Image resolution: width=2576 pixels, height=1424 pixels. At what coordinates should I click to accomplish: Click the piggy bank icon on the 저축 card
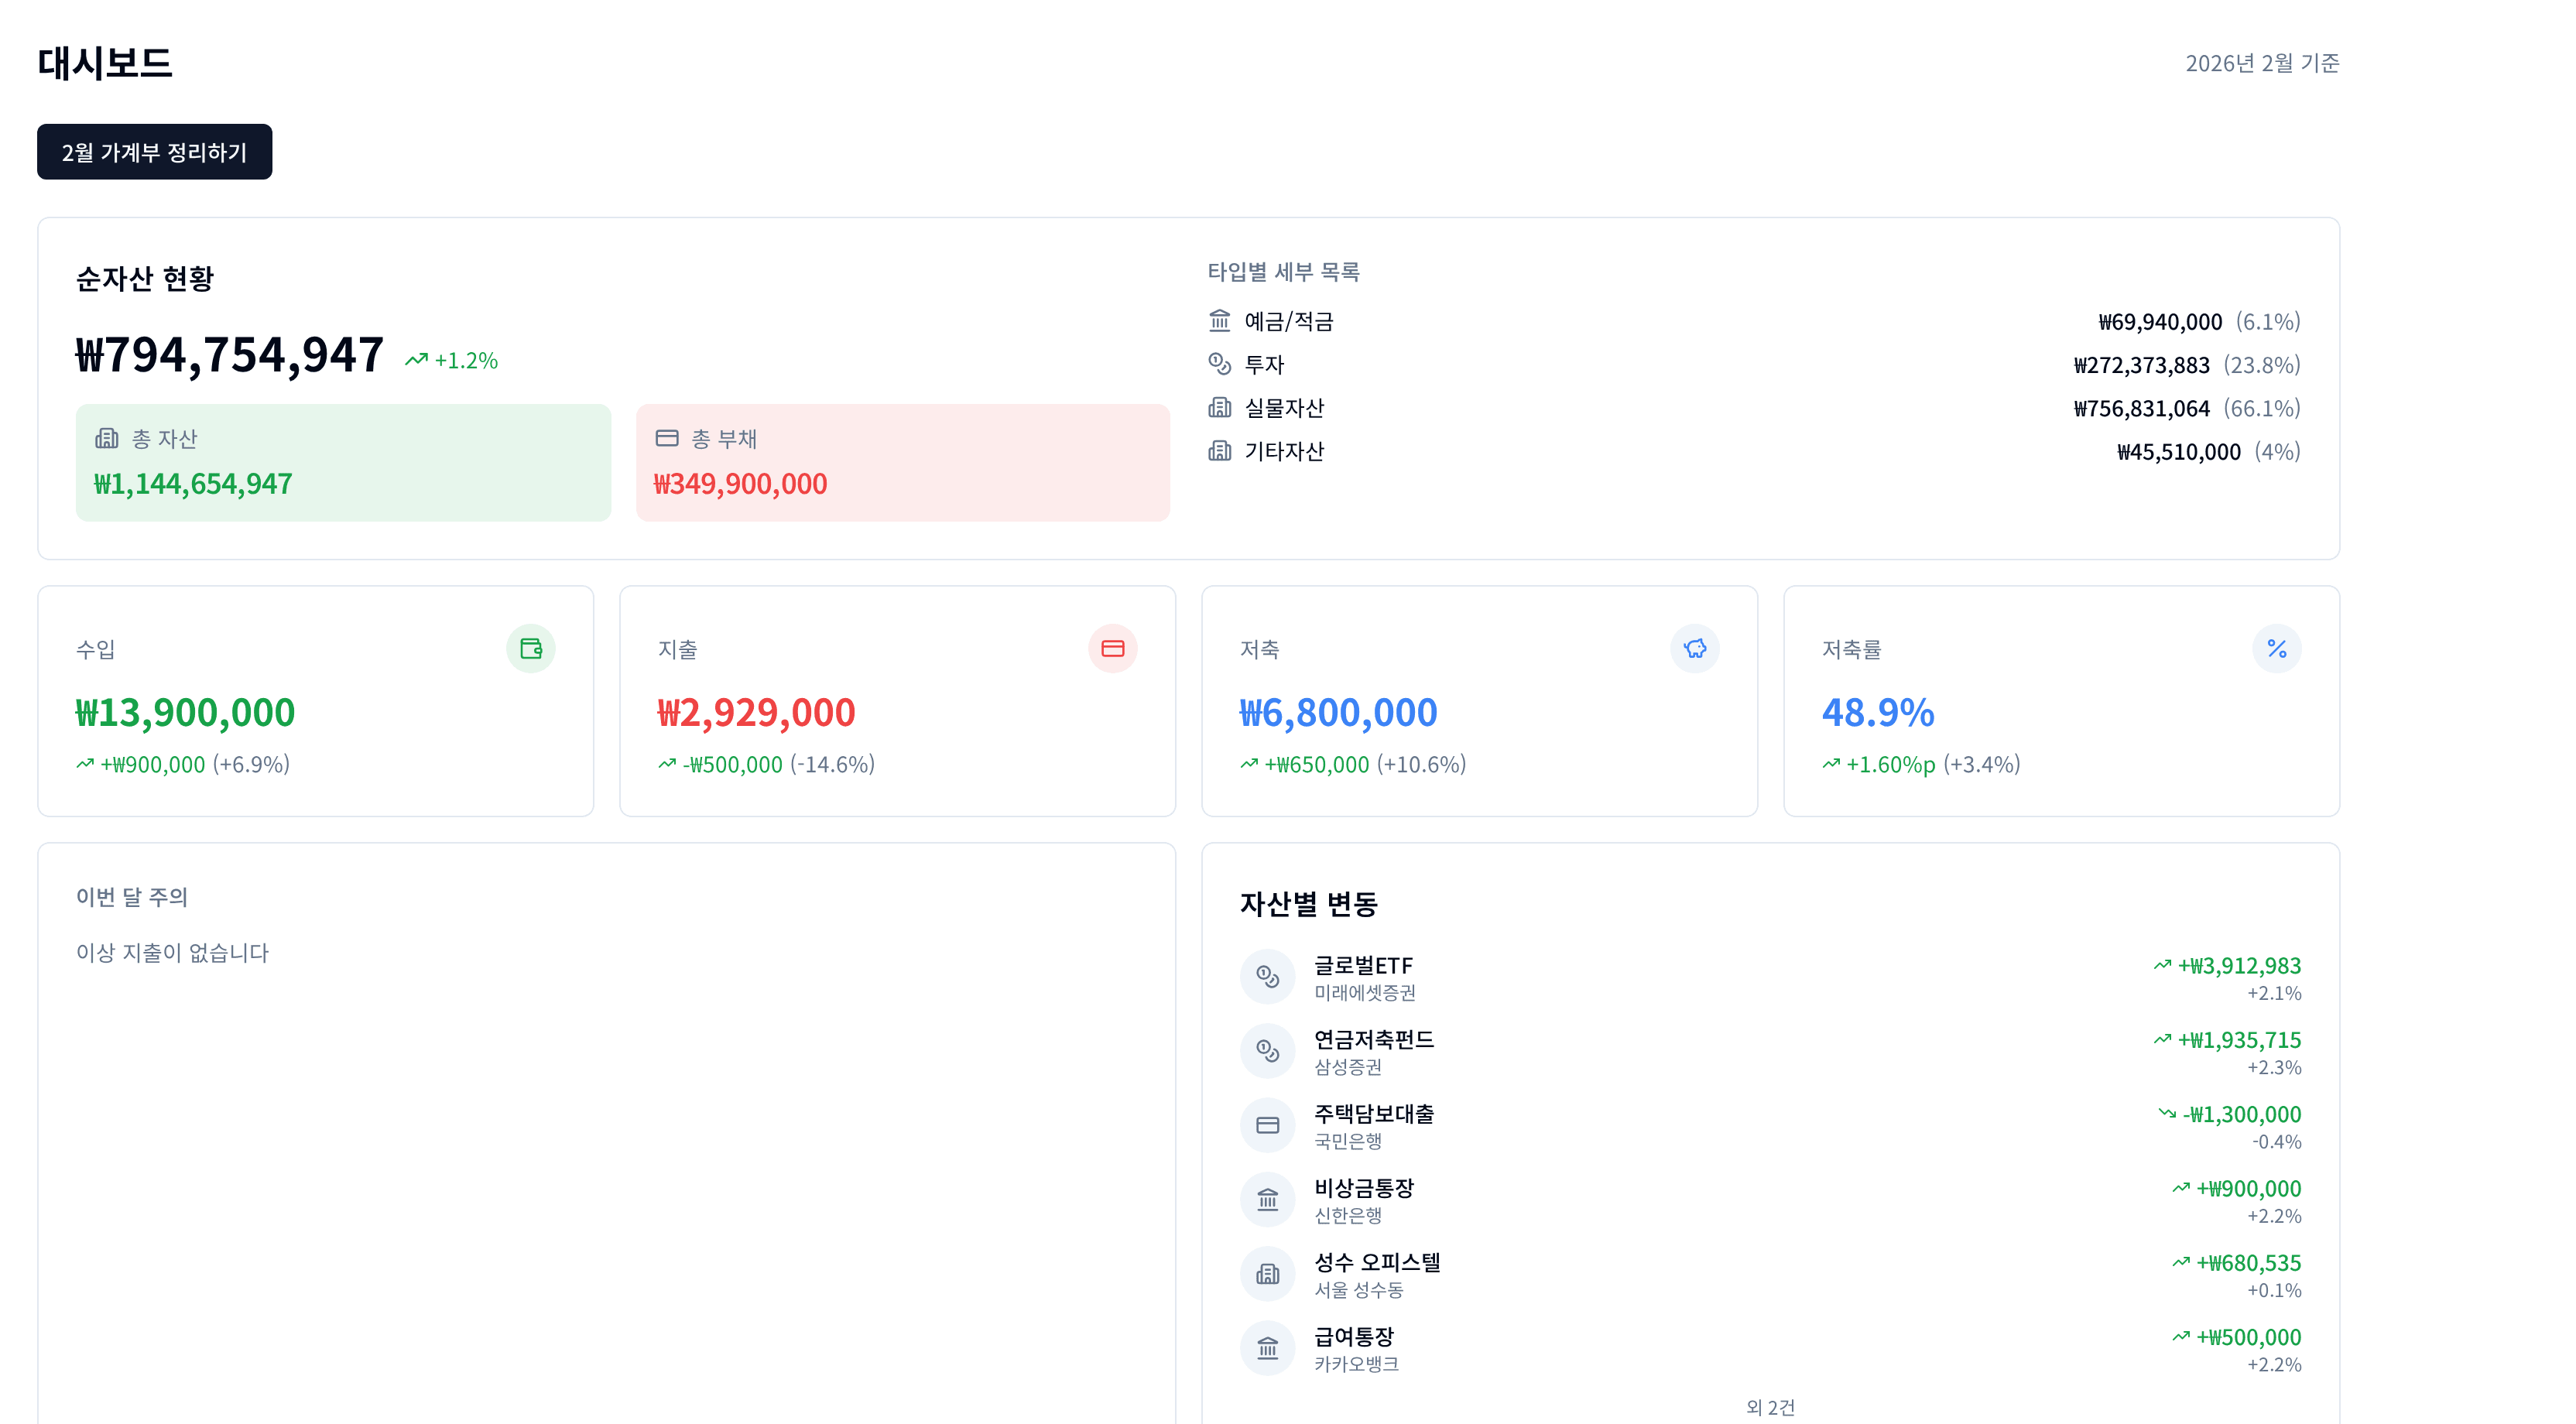click(x=1695, y=648)
